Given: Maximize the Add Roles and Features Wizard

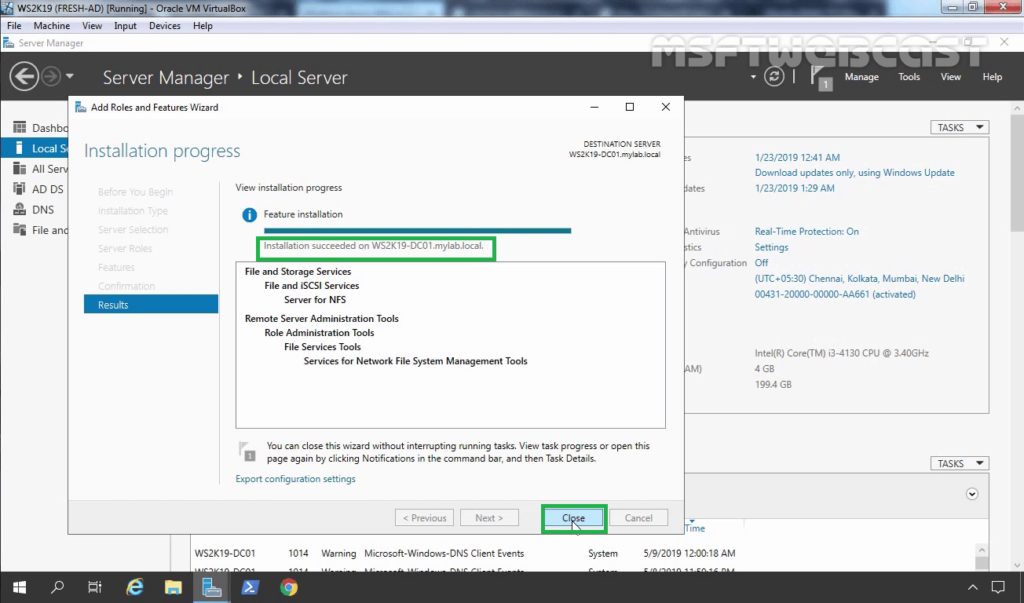Looking at the screenshot, I should (x=630, y=107).
